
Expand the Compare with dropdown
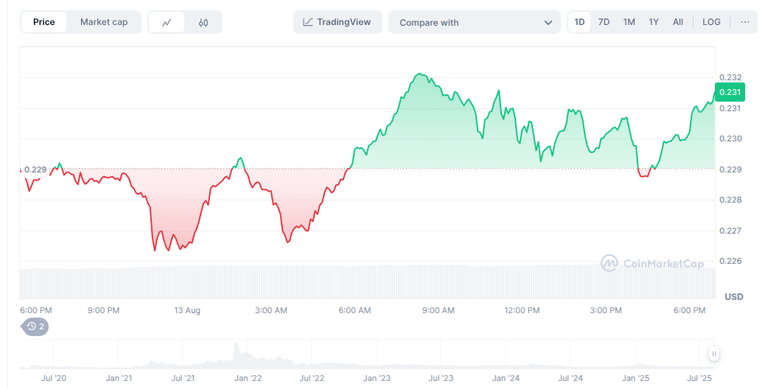click(474, 23)
